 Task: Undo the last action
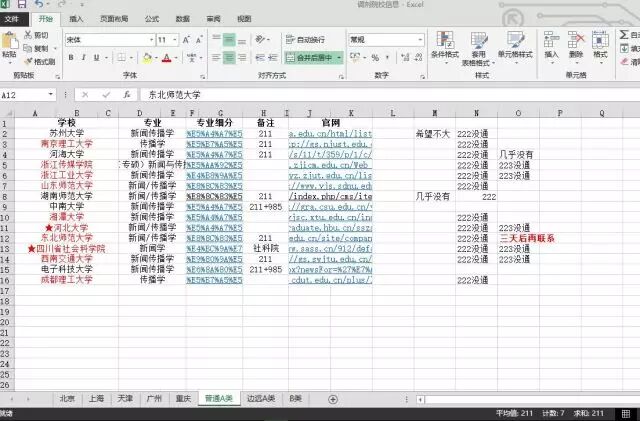click(39, 4)
